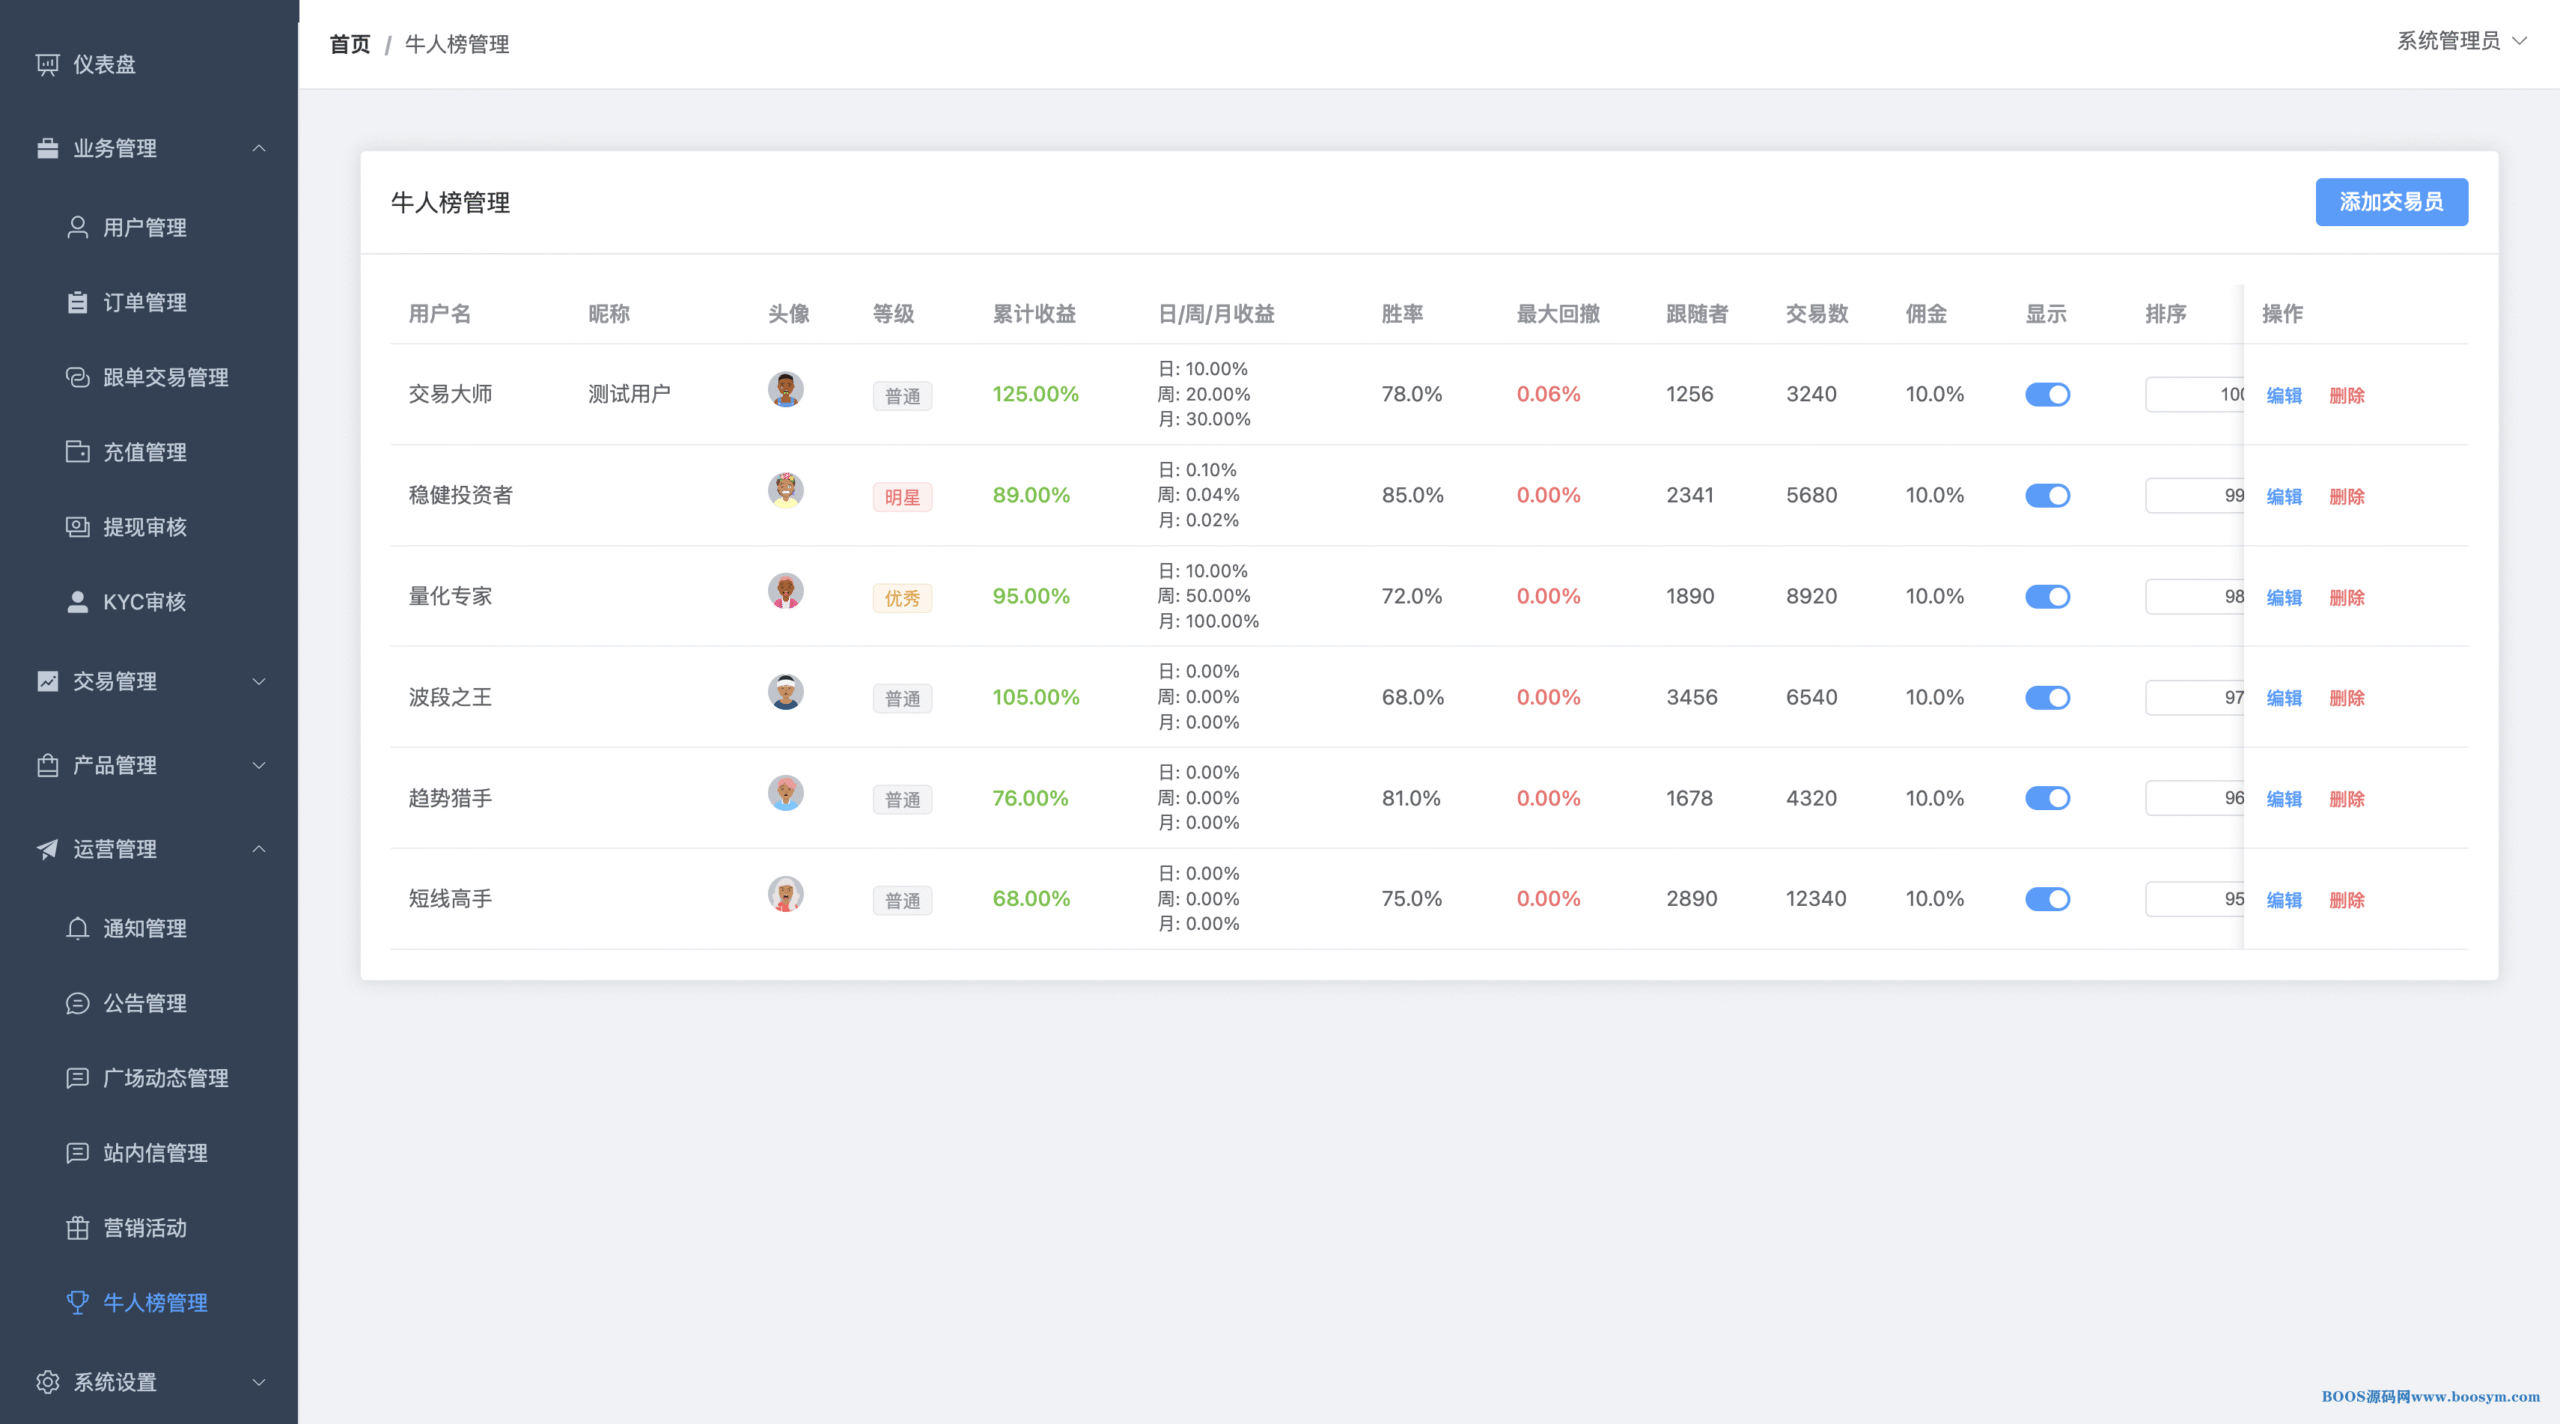The image size is (2560, 1424).
Task: Go to 提现审核 menu item
Action: coord(145,527)
